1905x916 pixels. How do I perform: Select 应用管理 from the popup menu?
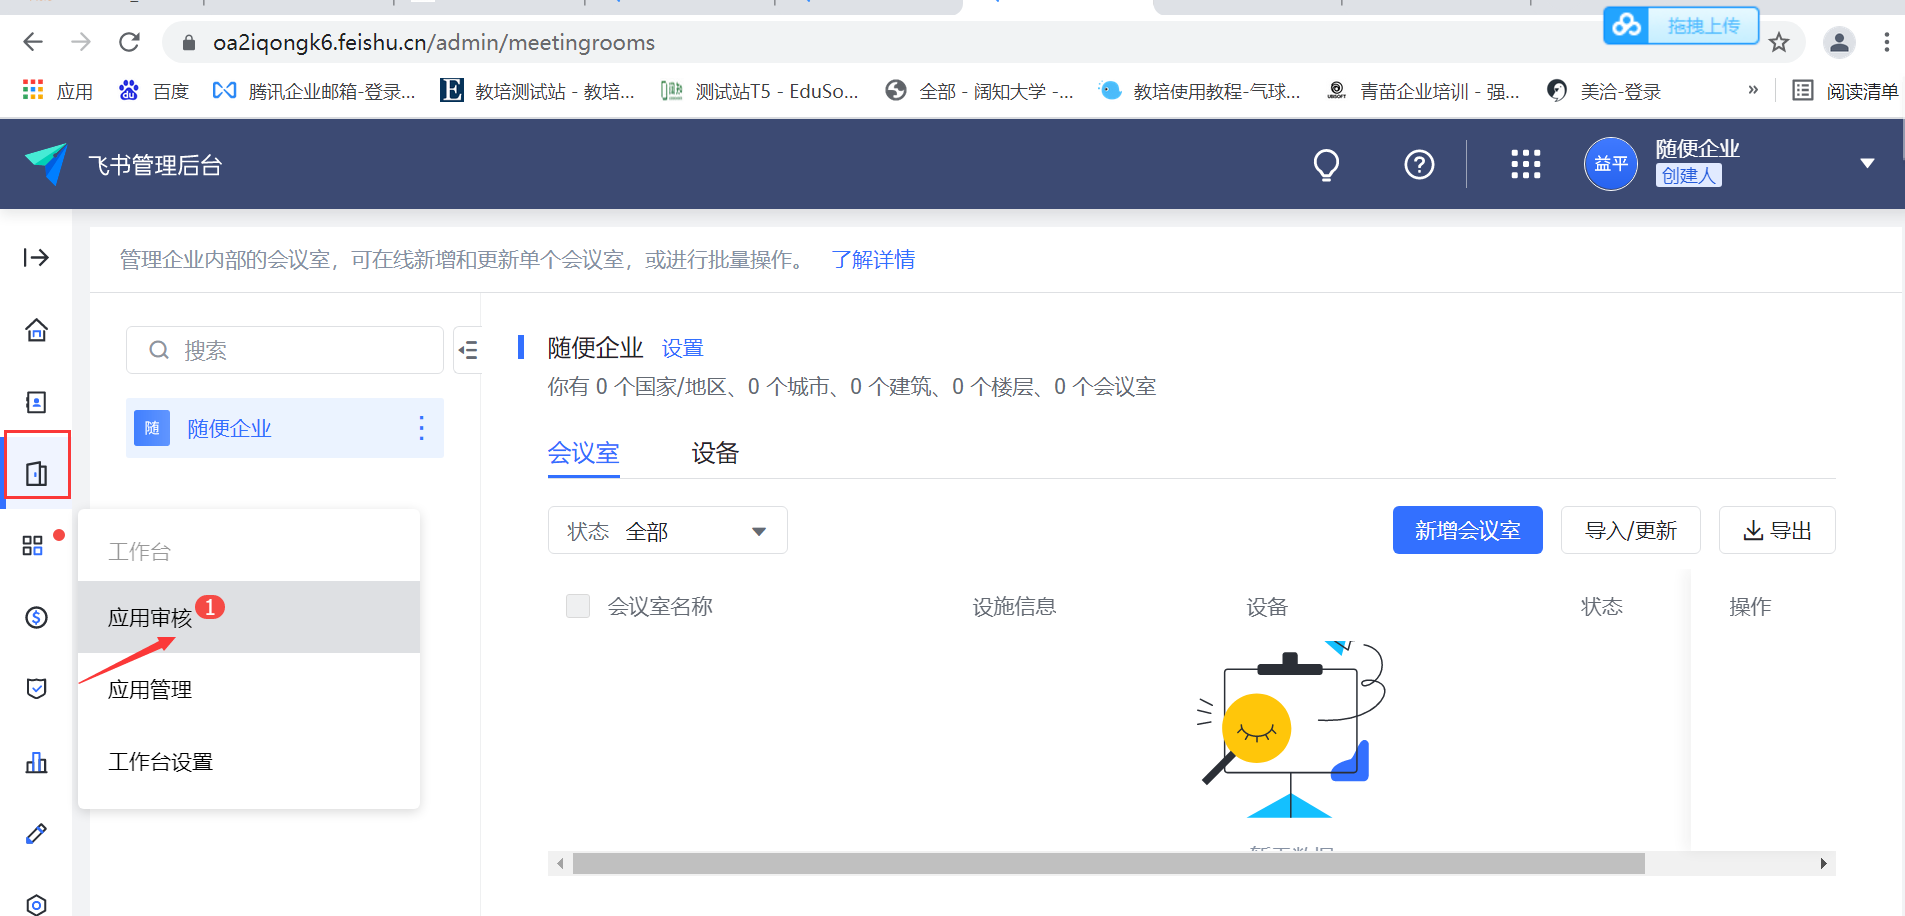tap(150, 690)
